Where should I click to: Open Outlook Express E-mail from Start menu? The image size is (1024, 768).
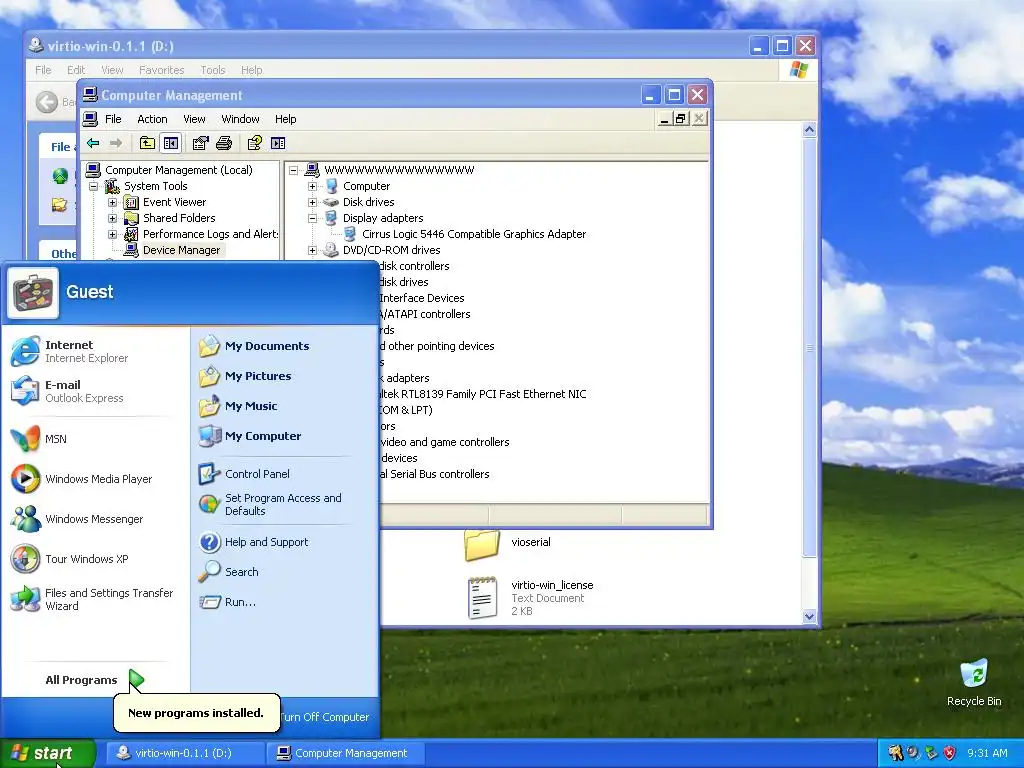click(x=92, y=391)
